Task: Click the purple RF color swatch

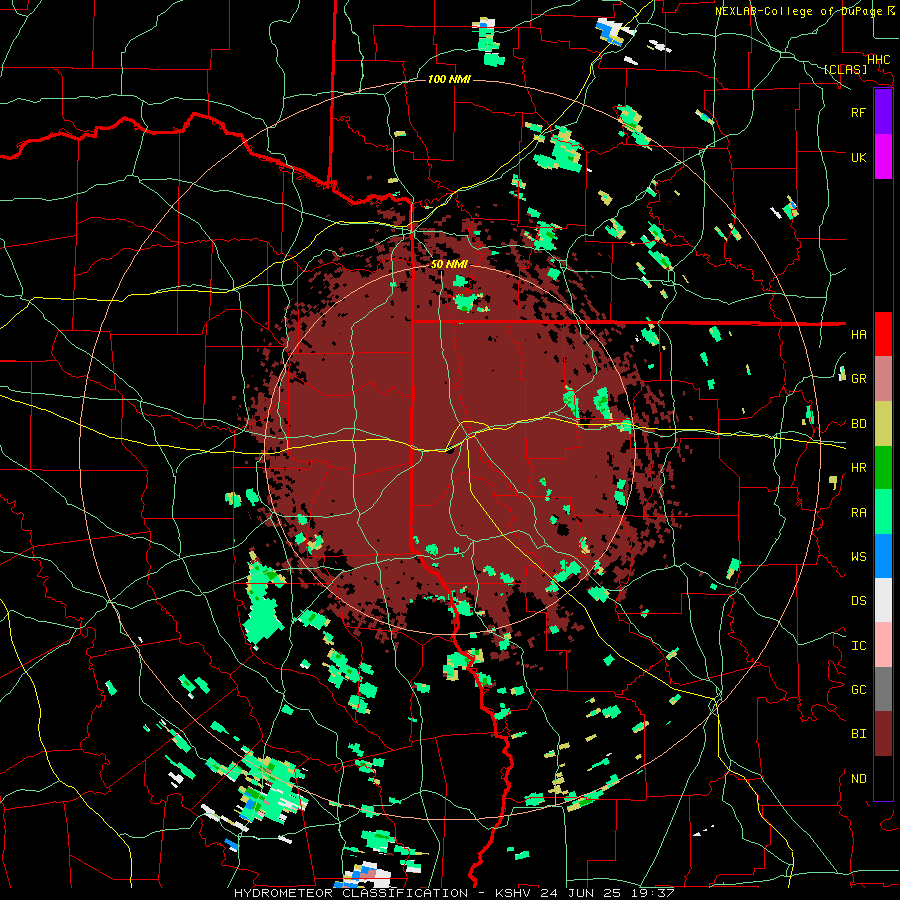Action: click(x=883, y=112)
